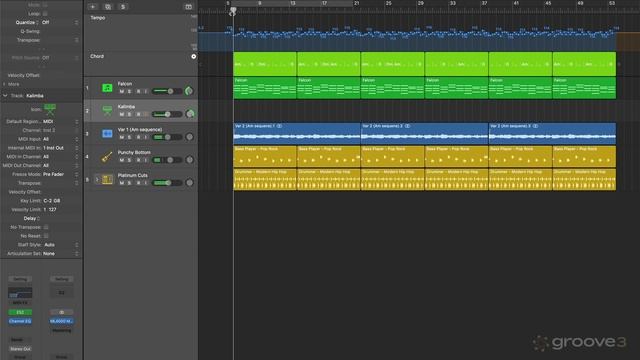Solo the Kalimba track
This screenshot has width=640, height=360.
click(x=129, y=114)
